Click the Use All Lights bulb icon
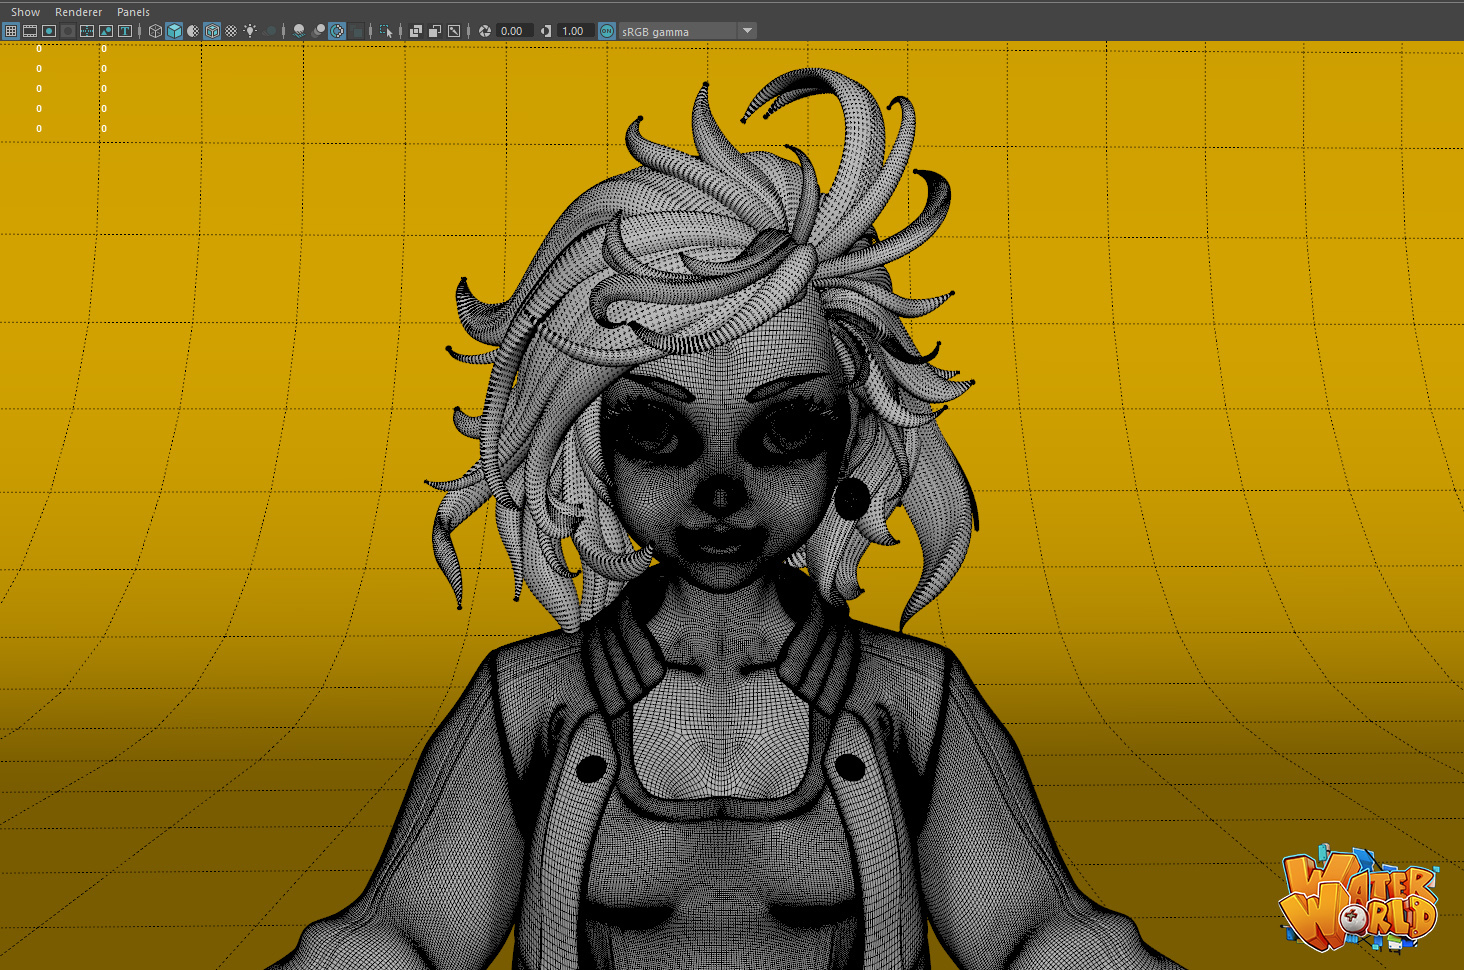This screenshot has width=1464, height=970. tap(250, 31)
